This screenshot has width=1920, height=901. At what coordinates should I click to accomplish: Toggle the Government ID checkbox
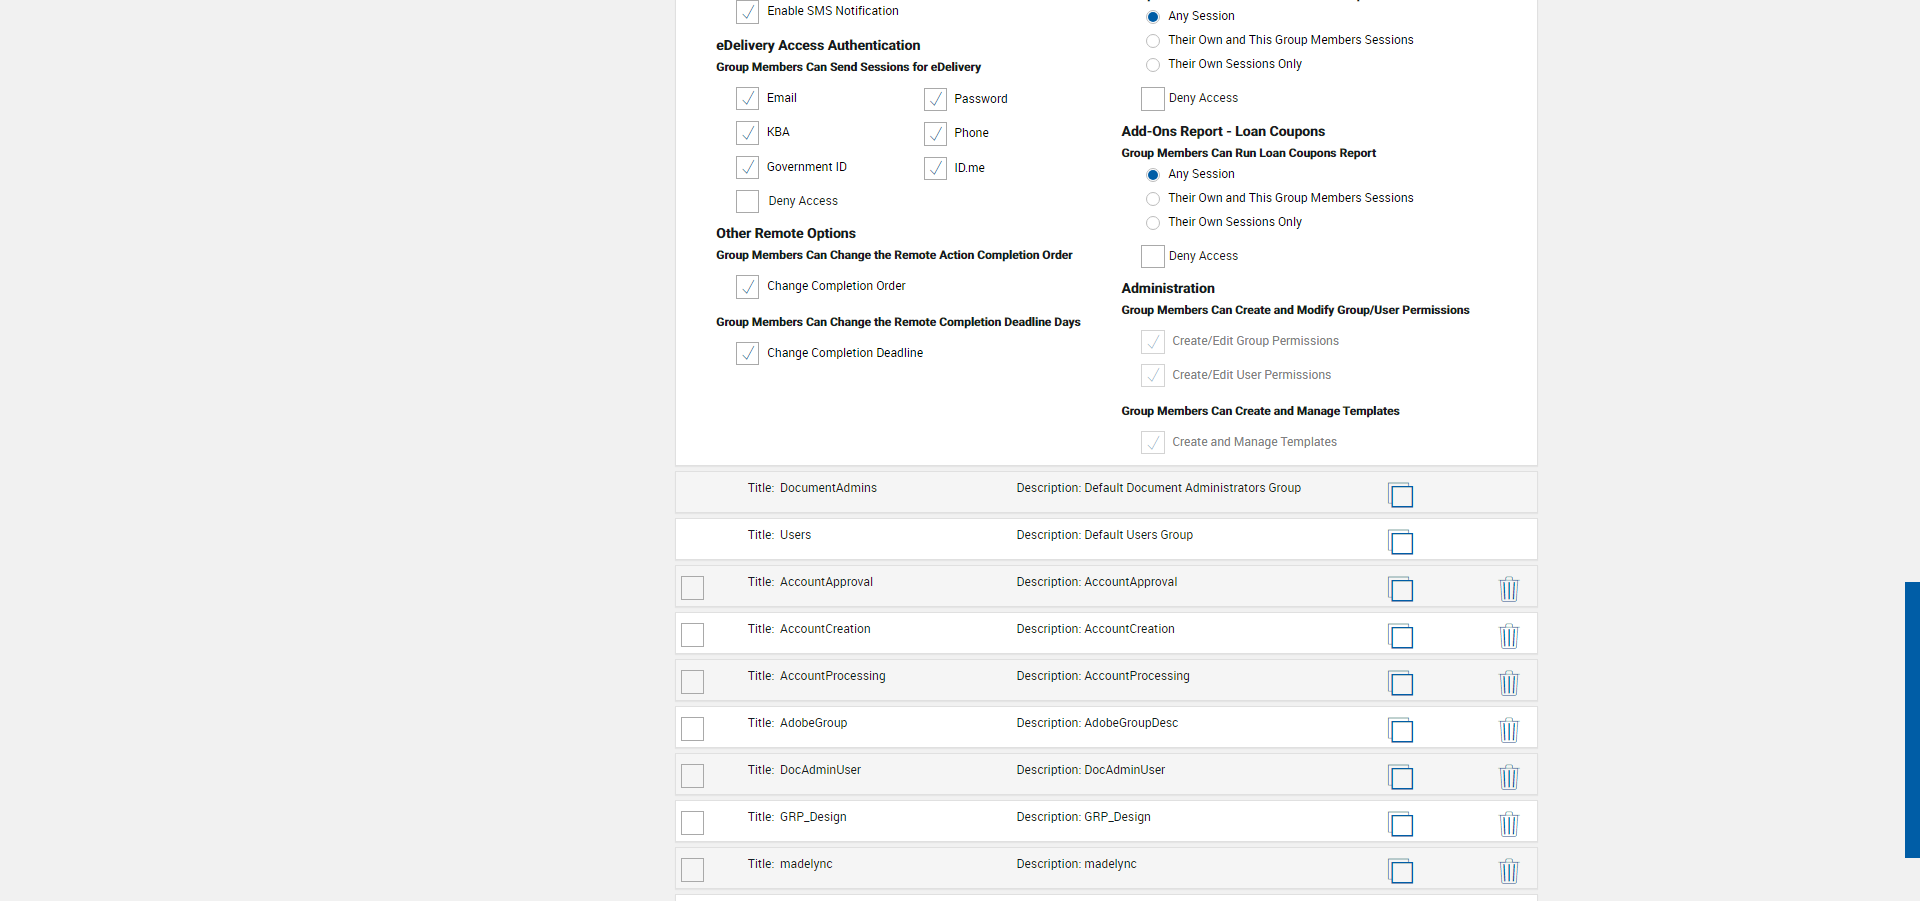click(x=747, y=167)
